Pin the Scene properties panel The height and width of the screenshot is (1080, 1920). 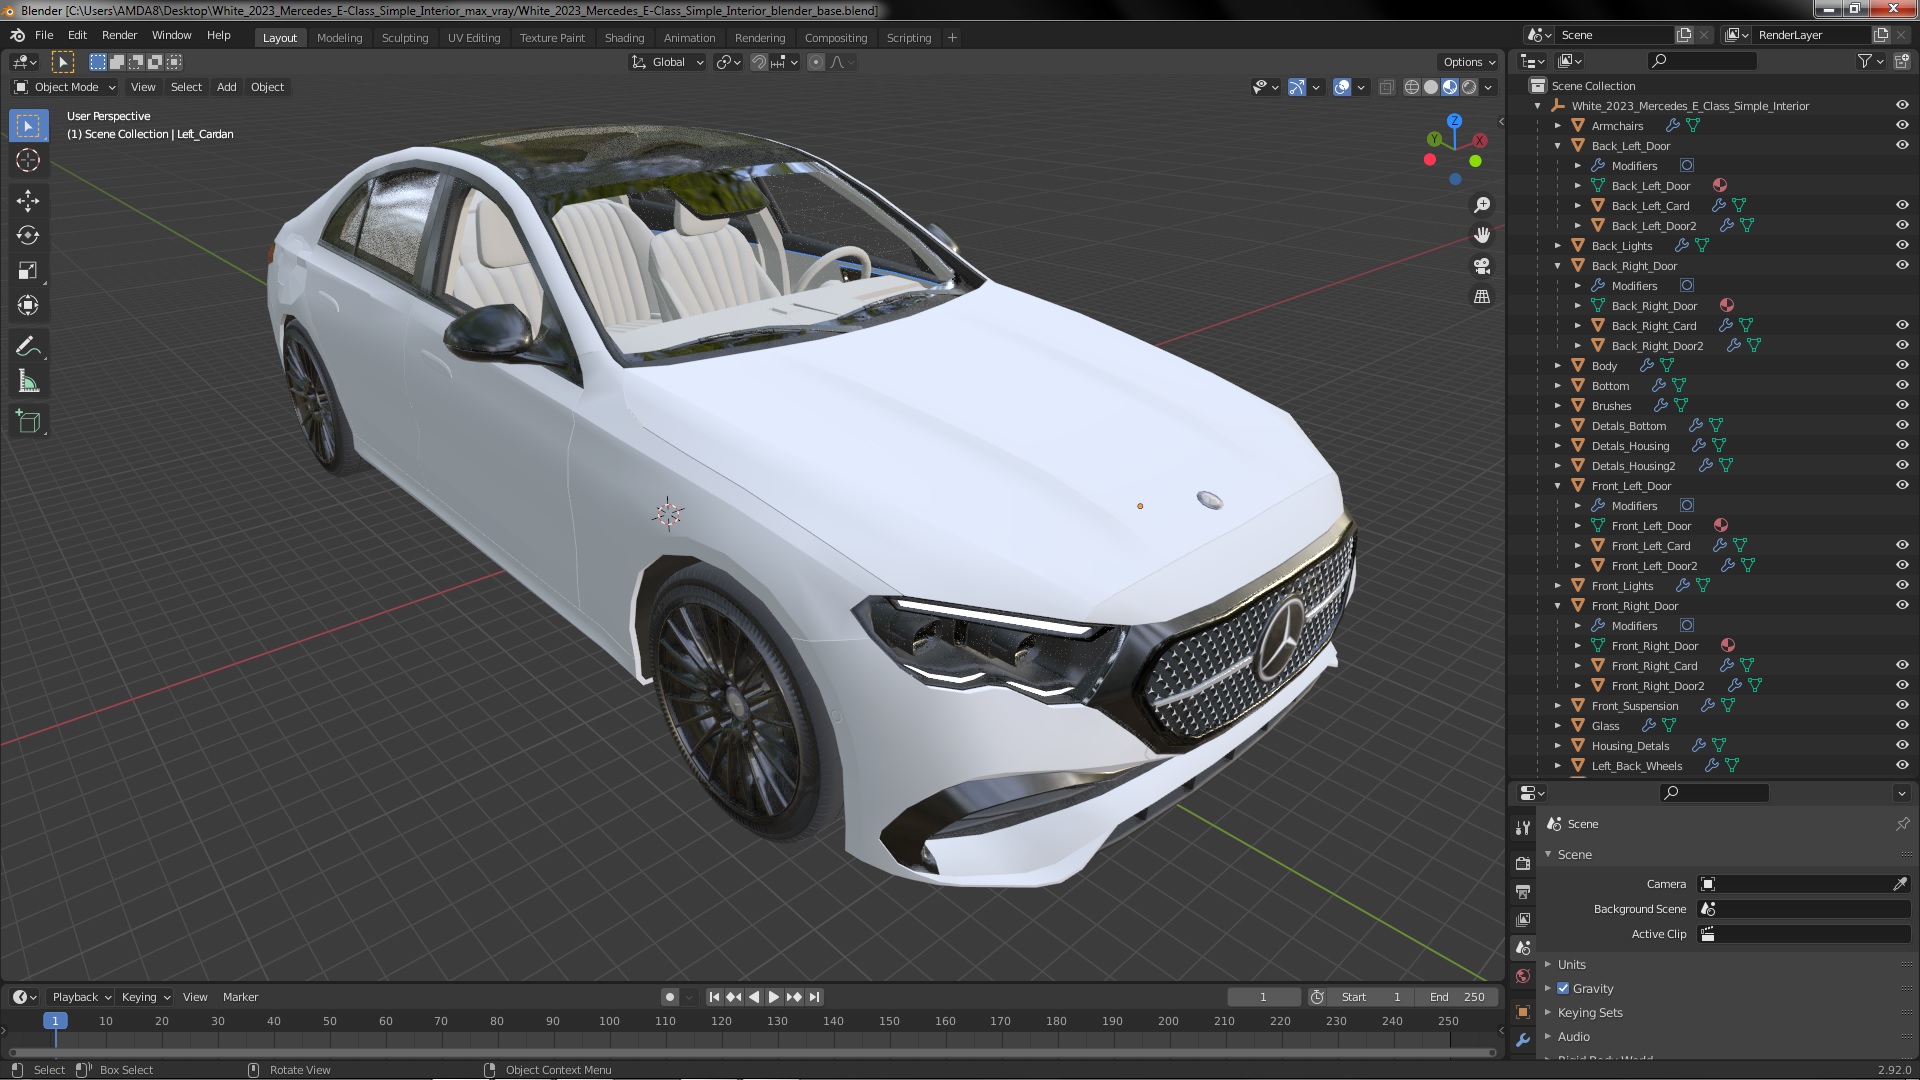(x=1901, y=824)
